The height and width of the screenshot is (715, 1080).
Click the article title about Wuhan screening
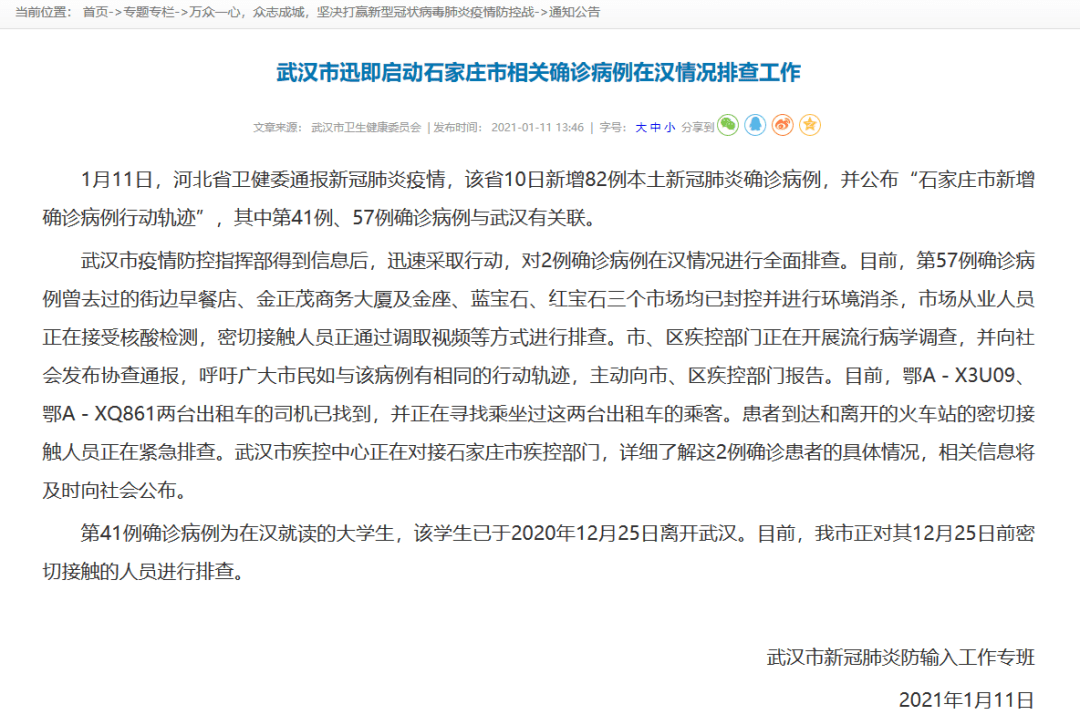(x=540, y=71)
